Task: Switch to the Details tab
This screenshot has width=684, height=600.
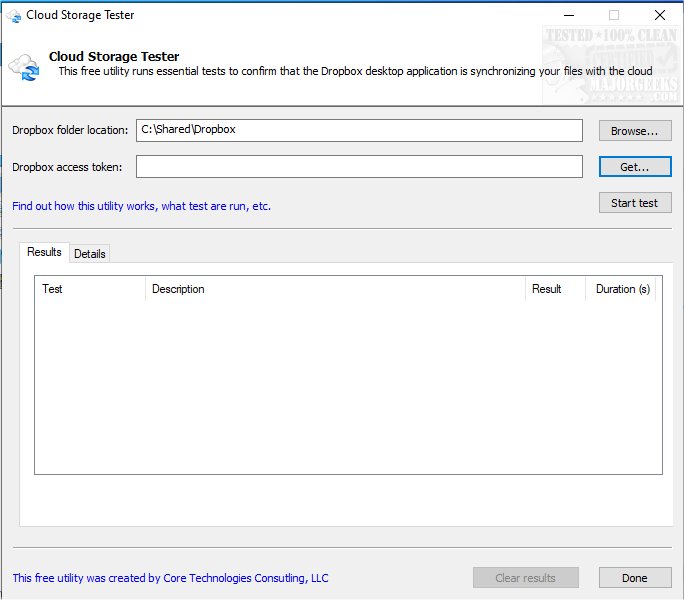Action: [x=90, y=254]
